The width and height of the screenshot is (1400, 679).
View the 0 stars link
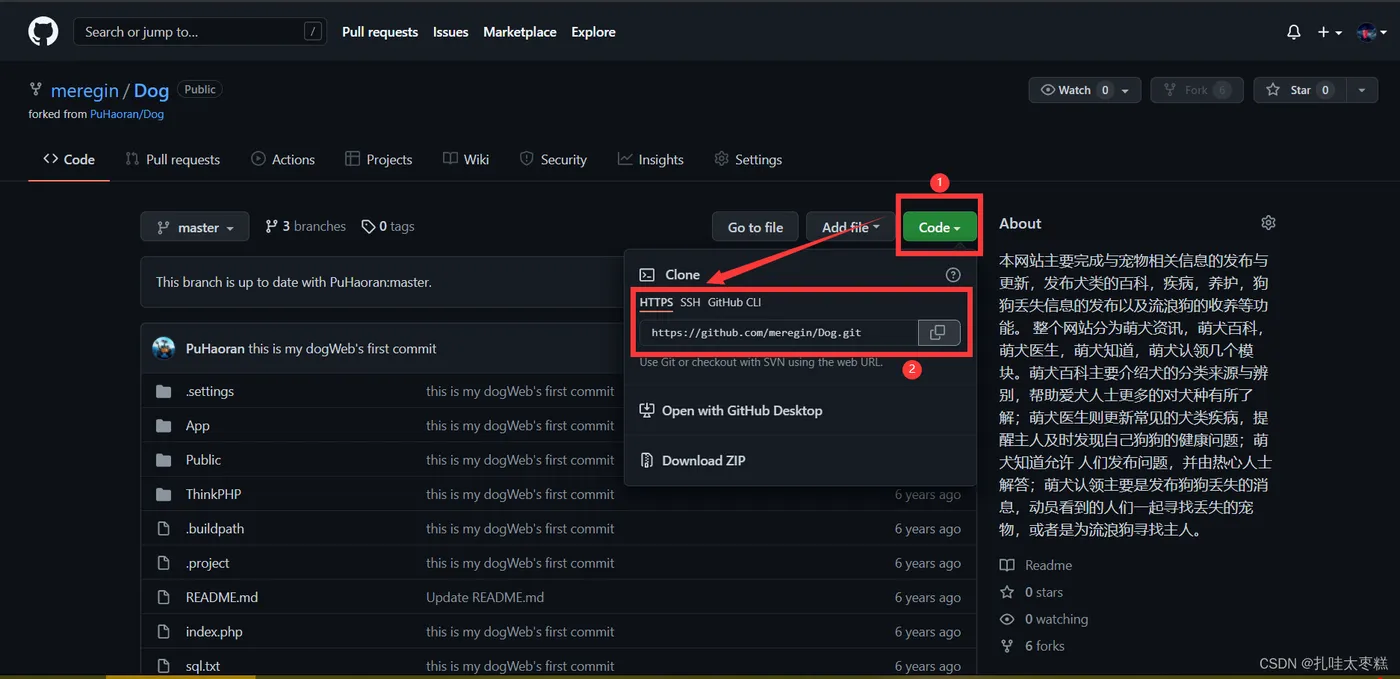click(x=1032, y=592)
